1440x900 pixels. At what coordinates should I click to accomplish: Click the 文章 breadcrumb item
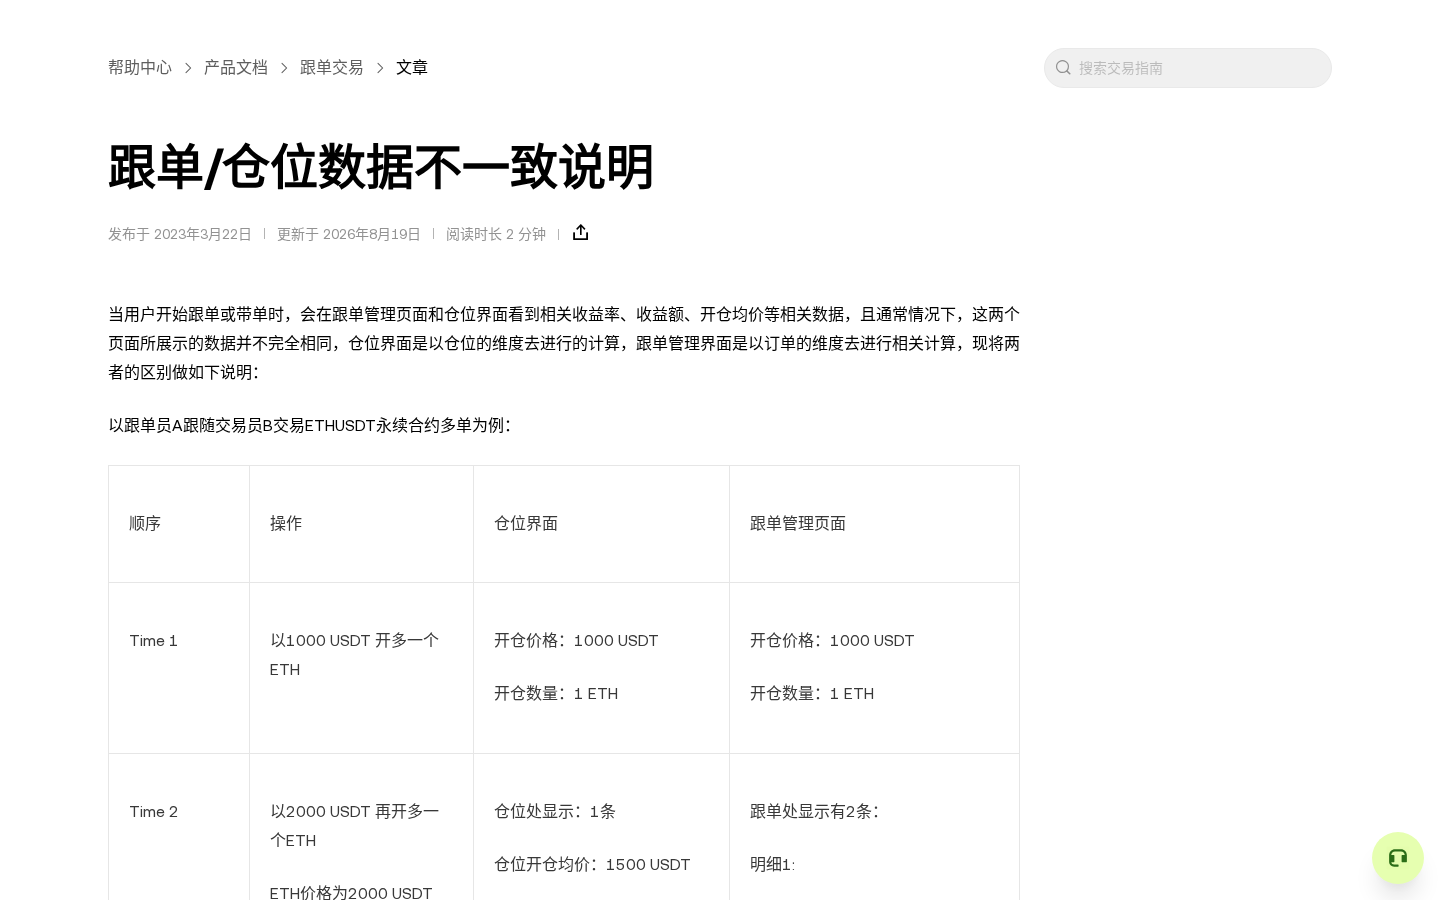[412, 67]
